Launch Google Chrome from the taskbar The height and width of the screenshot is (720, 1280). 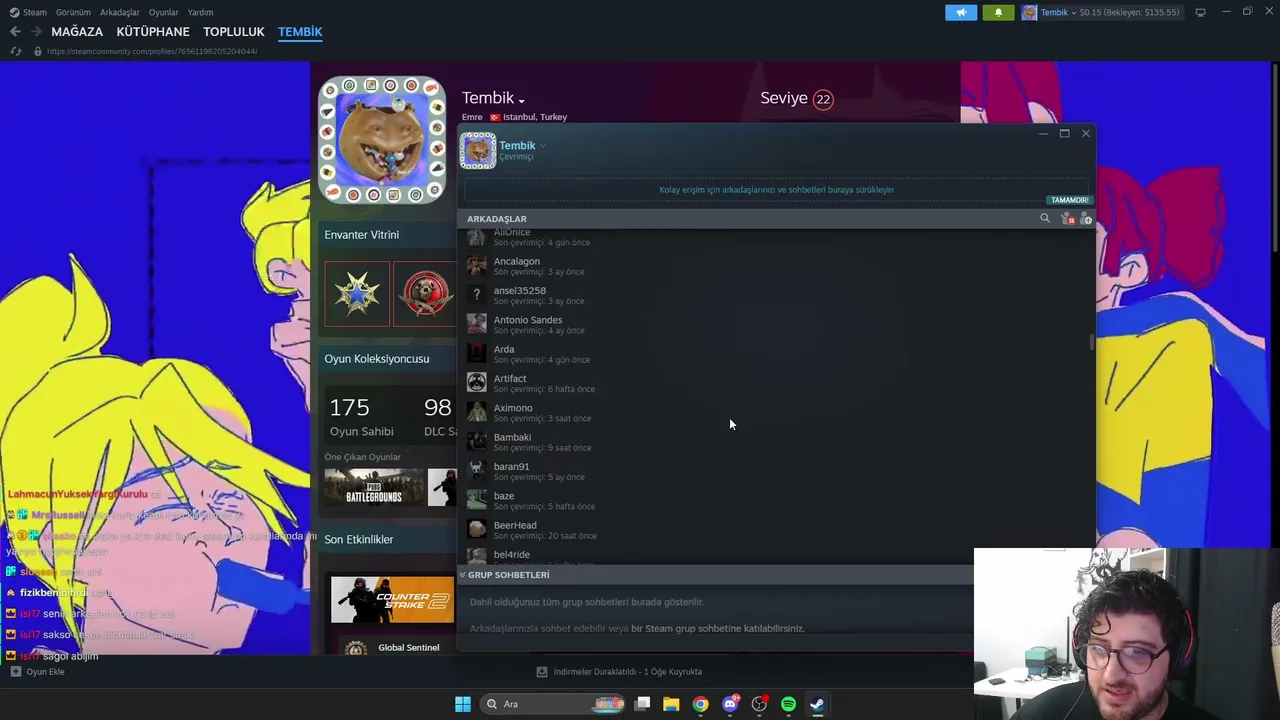[700, 704]
